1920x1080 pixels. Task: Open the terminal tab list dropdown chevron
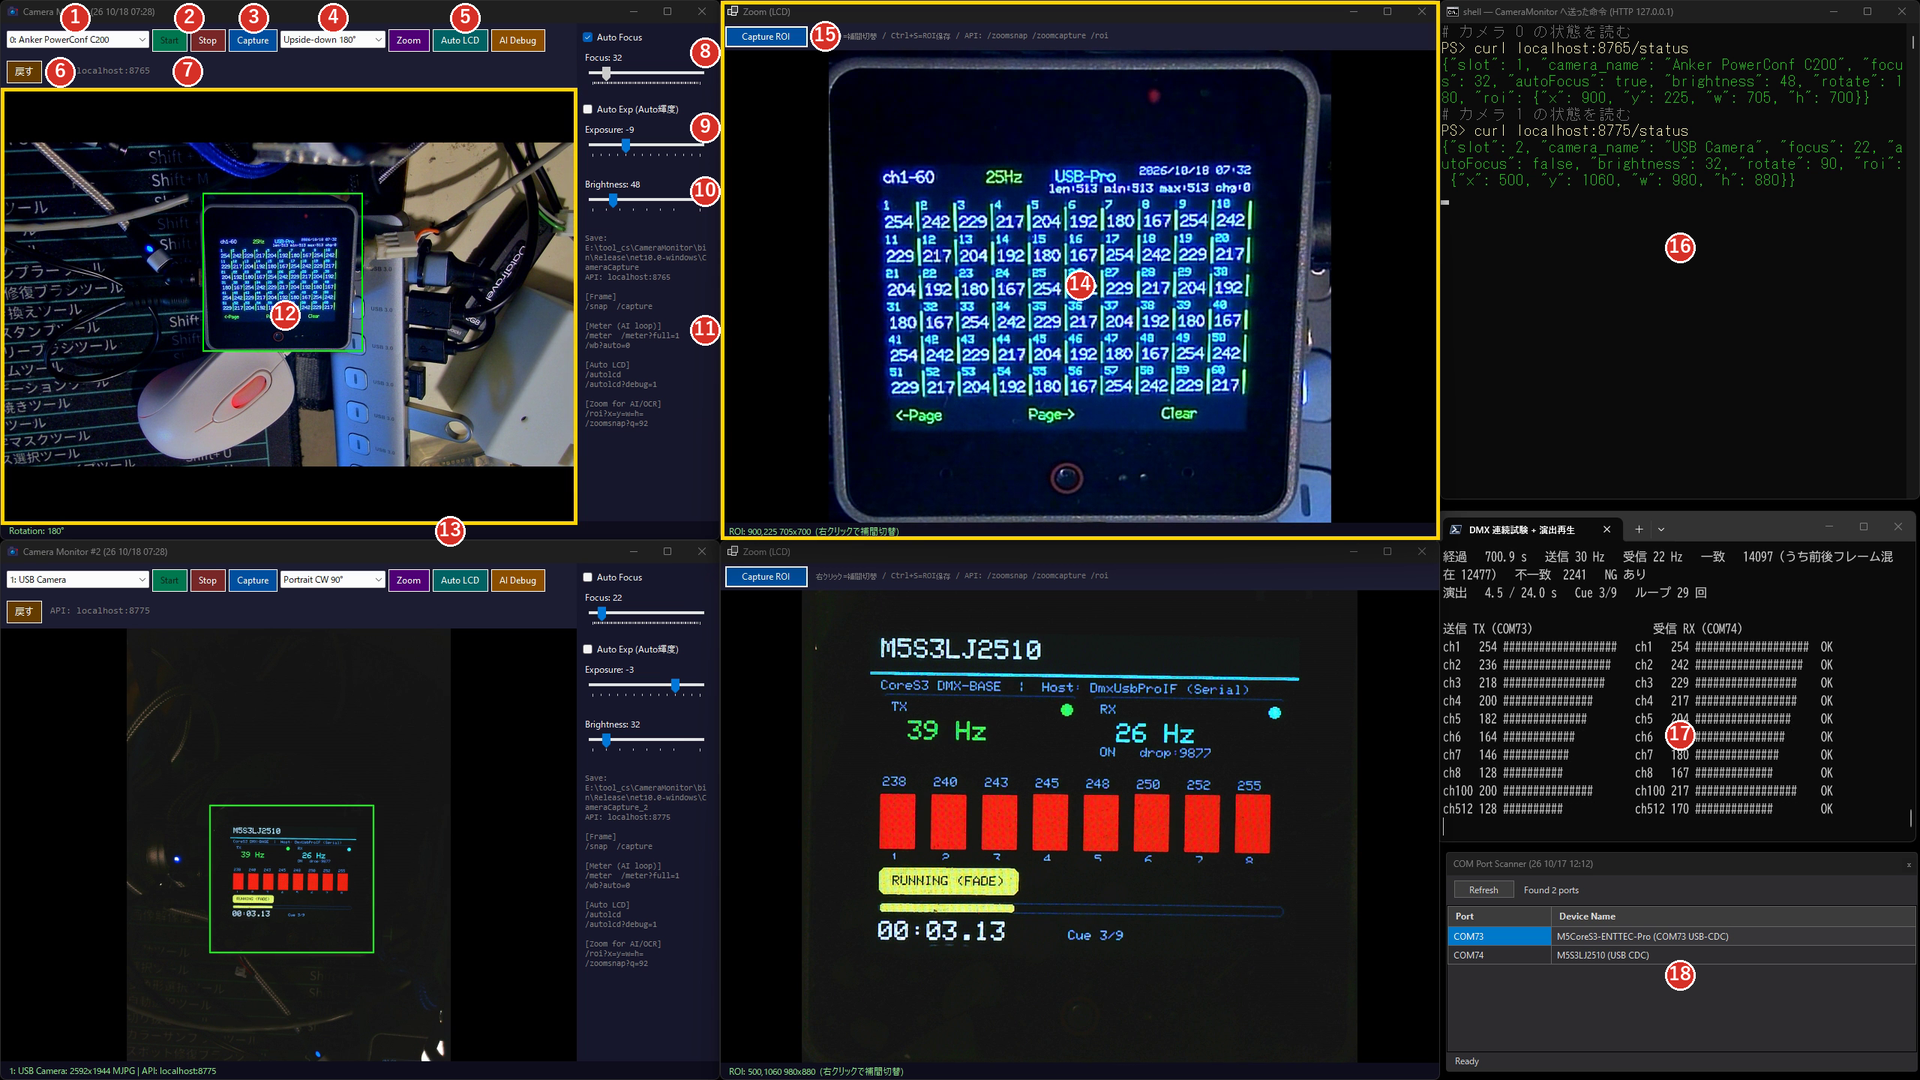[1661, 529]
